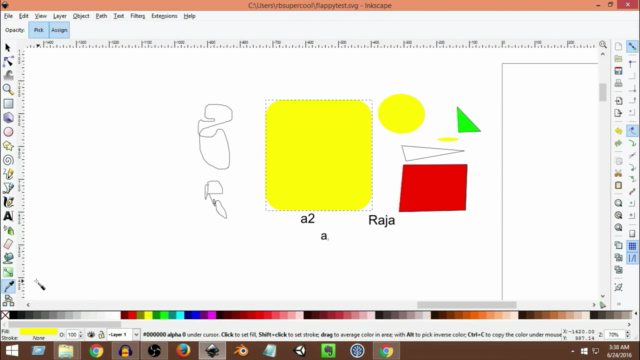Screen dimensions: 640x360
Task: Increase the zoom percentage stepper
Action: (627, 333)
